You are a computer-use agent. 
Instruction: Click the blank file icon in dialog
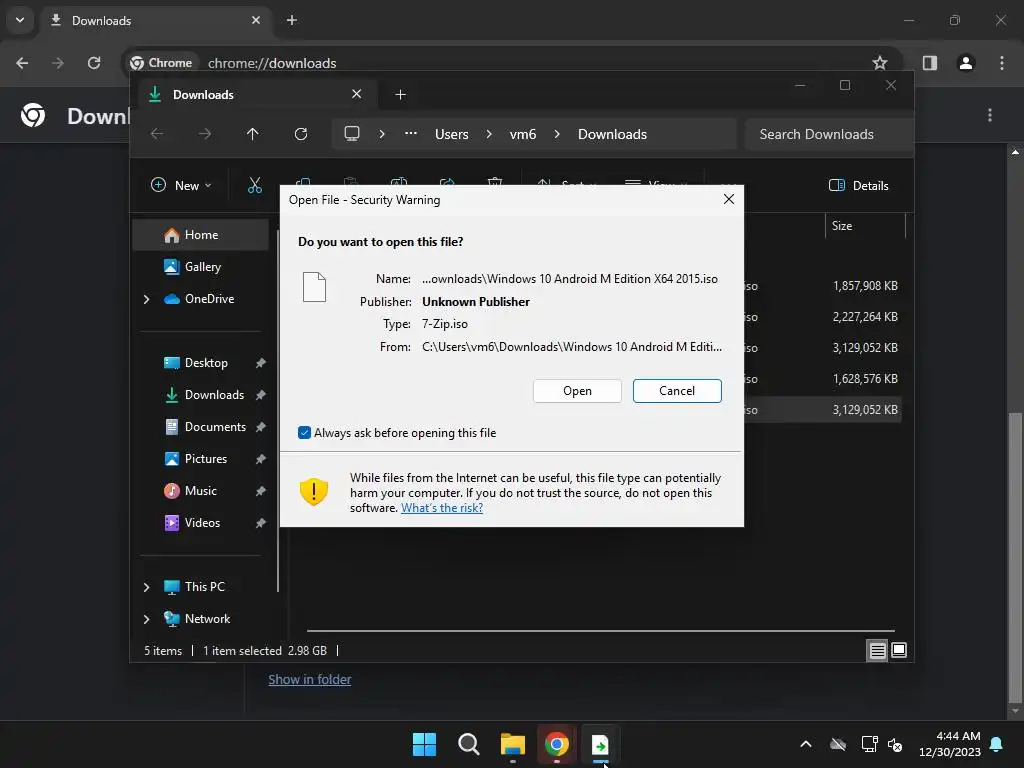314,287
